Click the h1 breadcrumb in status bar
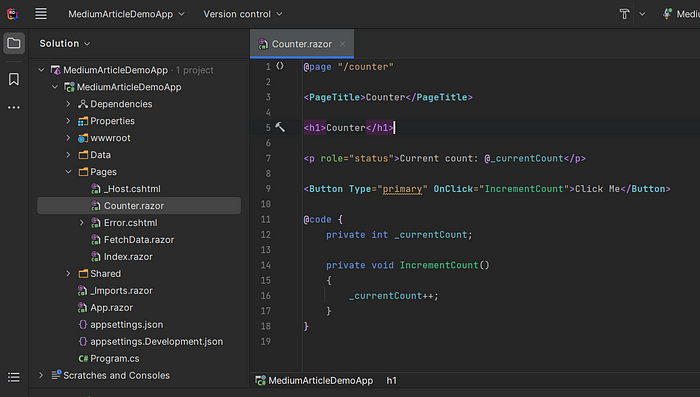Image resolution: width=700 pixels, height=397 pixels. 392,381
